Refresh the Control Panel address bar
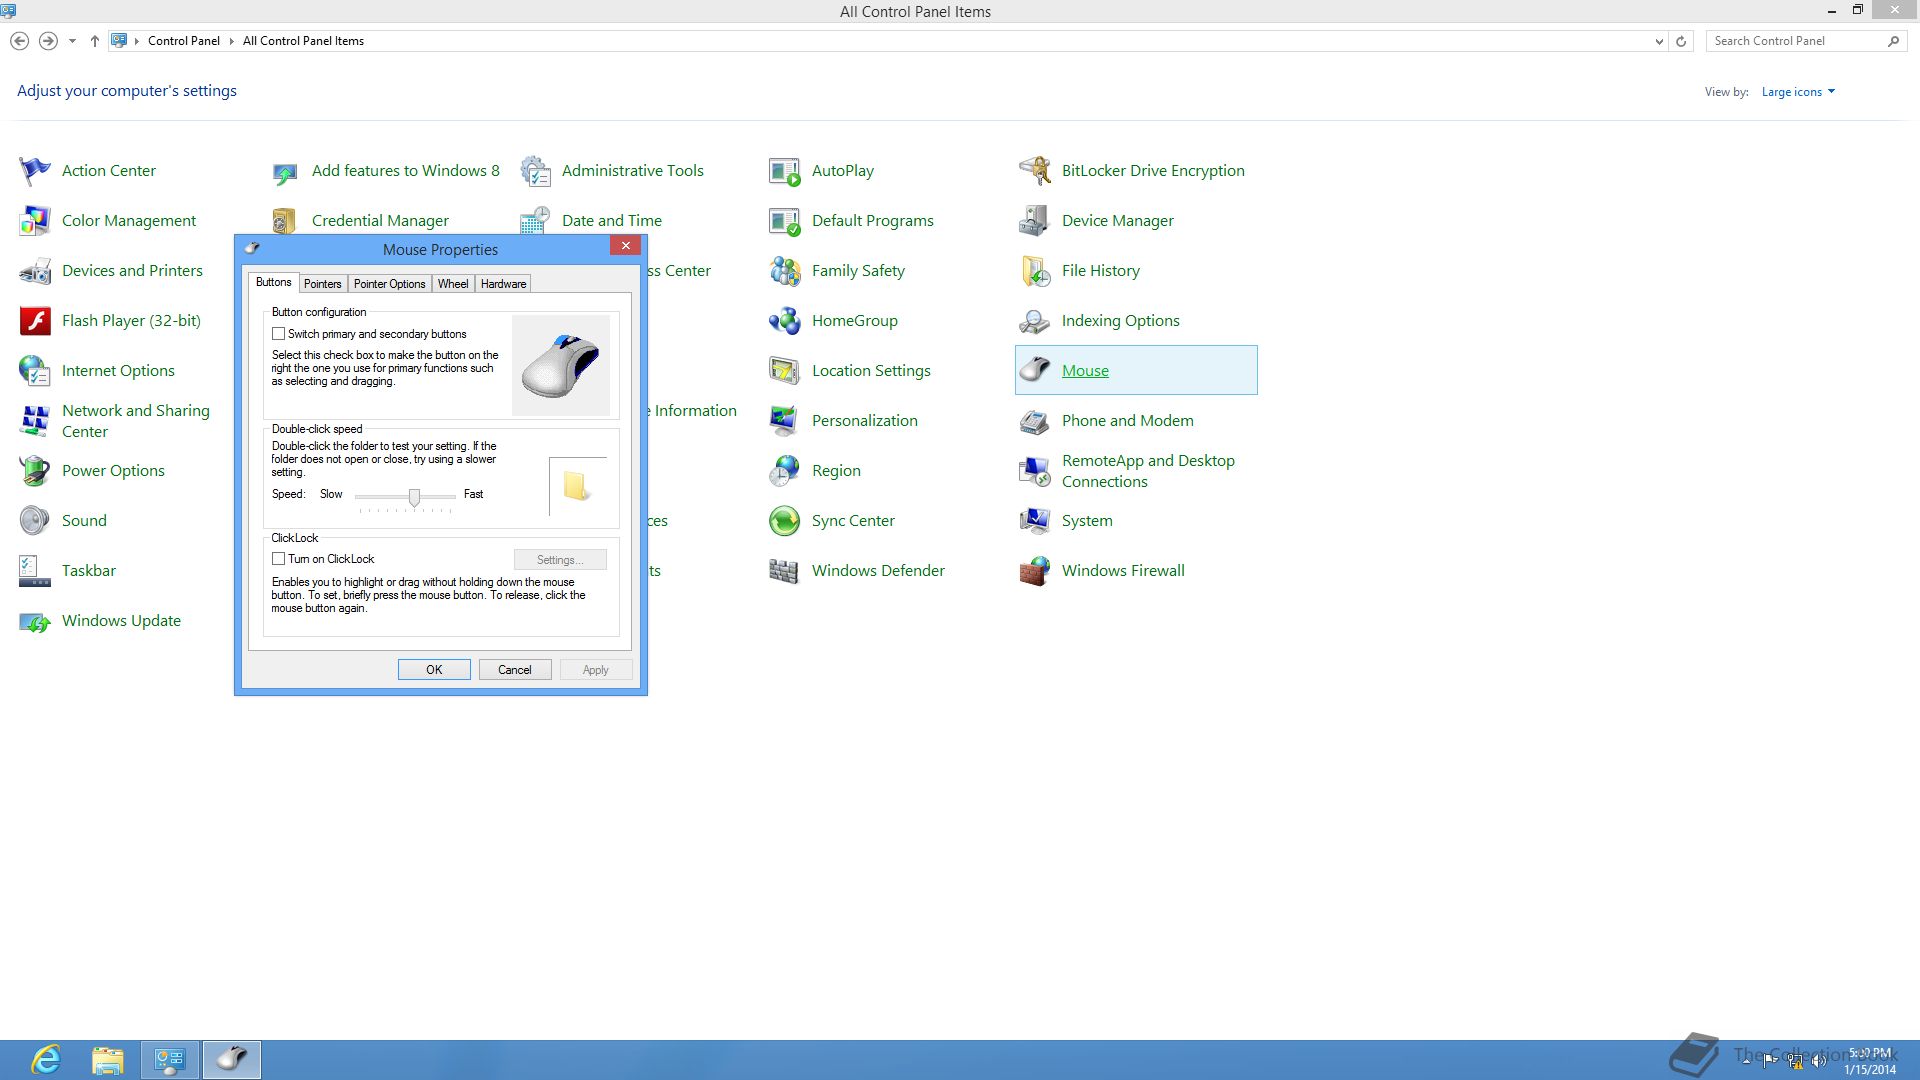1920x1080 pixels. 1681,41
